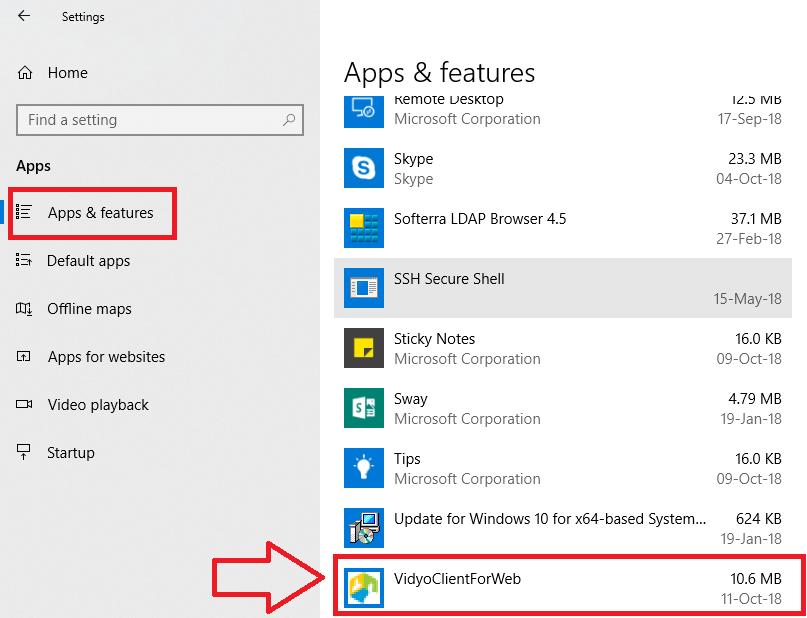The height and width of the screenshot is (618, 807).
Task: Click Microsoft Corporation under Sway
Action: click(467, 419)
